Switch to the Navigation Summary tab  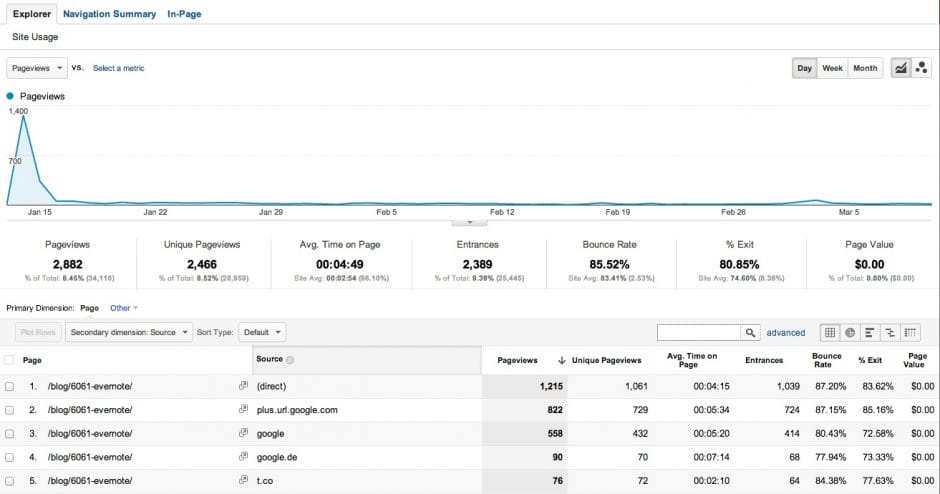pyautogui.click(x=109, y=14)
